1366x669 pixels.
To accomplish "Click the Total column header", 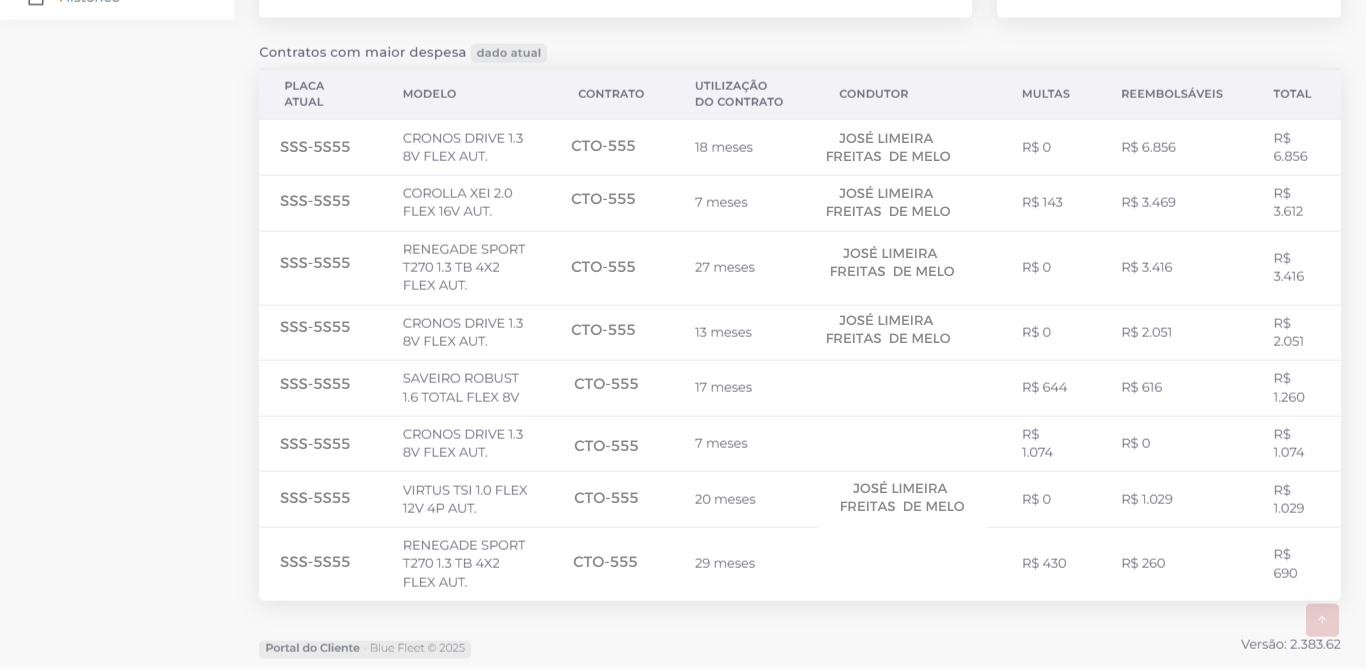I will tap(1292, 94).
